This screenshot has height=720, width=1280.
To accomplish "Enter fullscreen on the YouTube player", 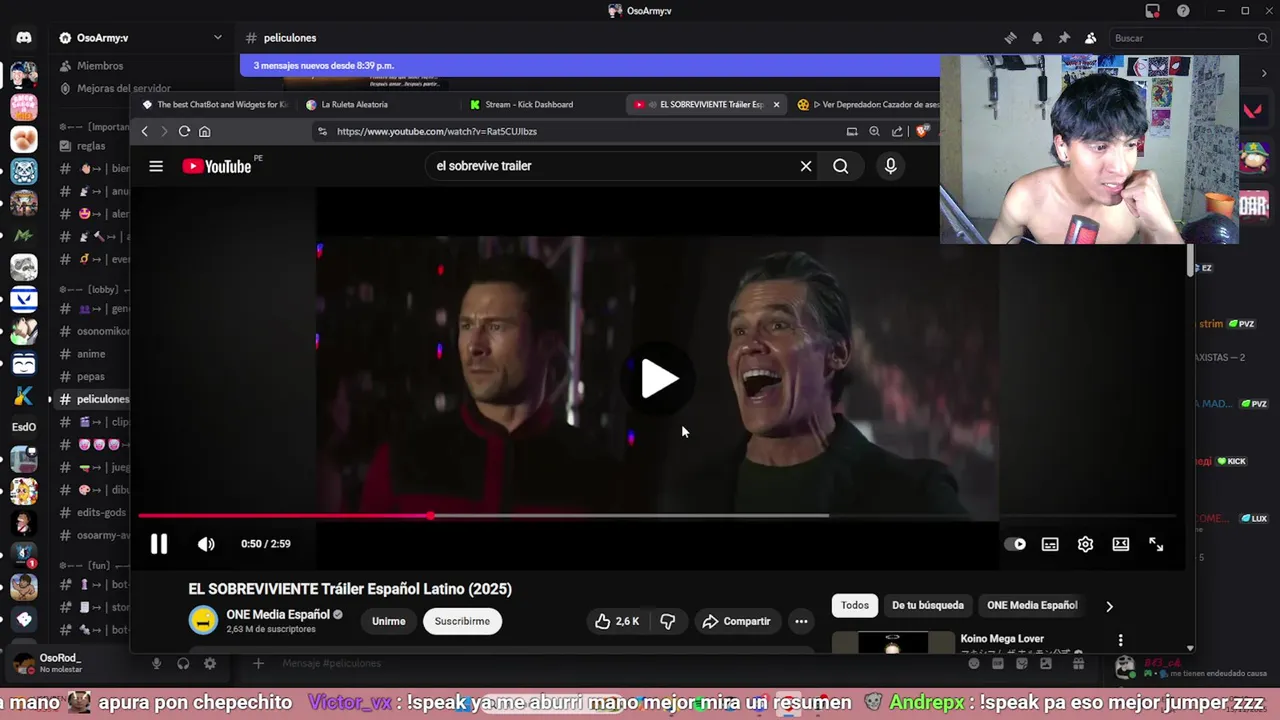I will (x=1156, y=544).
